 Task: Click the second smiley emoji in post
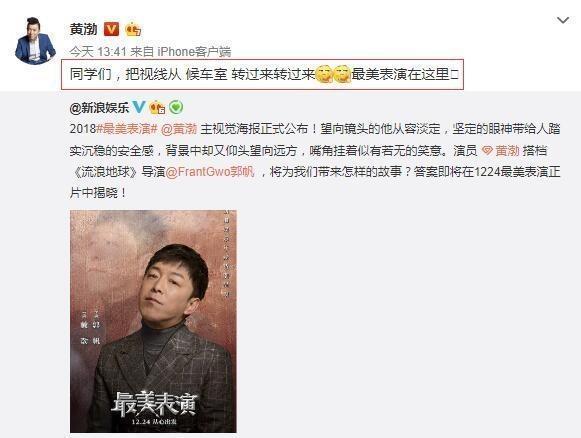click(x=342, y=74)
